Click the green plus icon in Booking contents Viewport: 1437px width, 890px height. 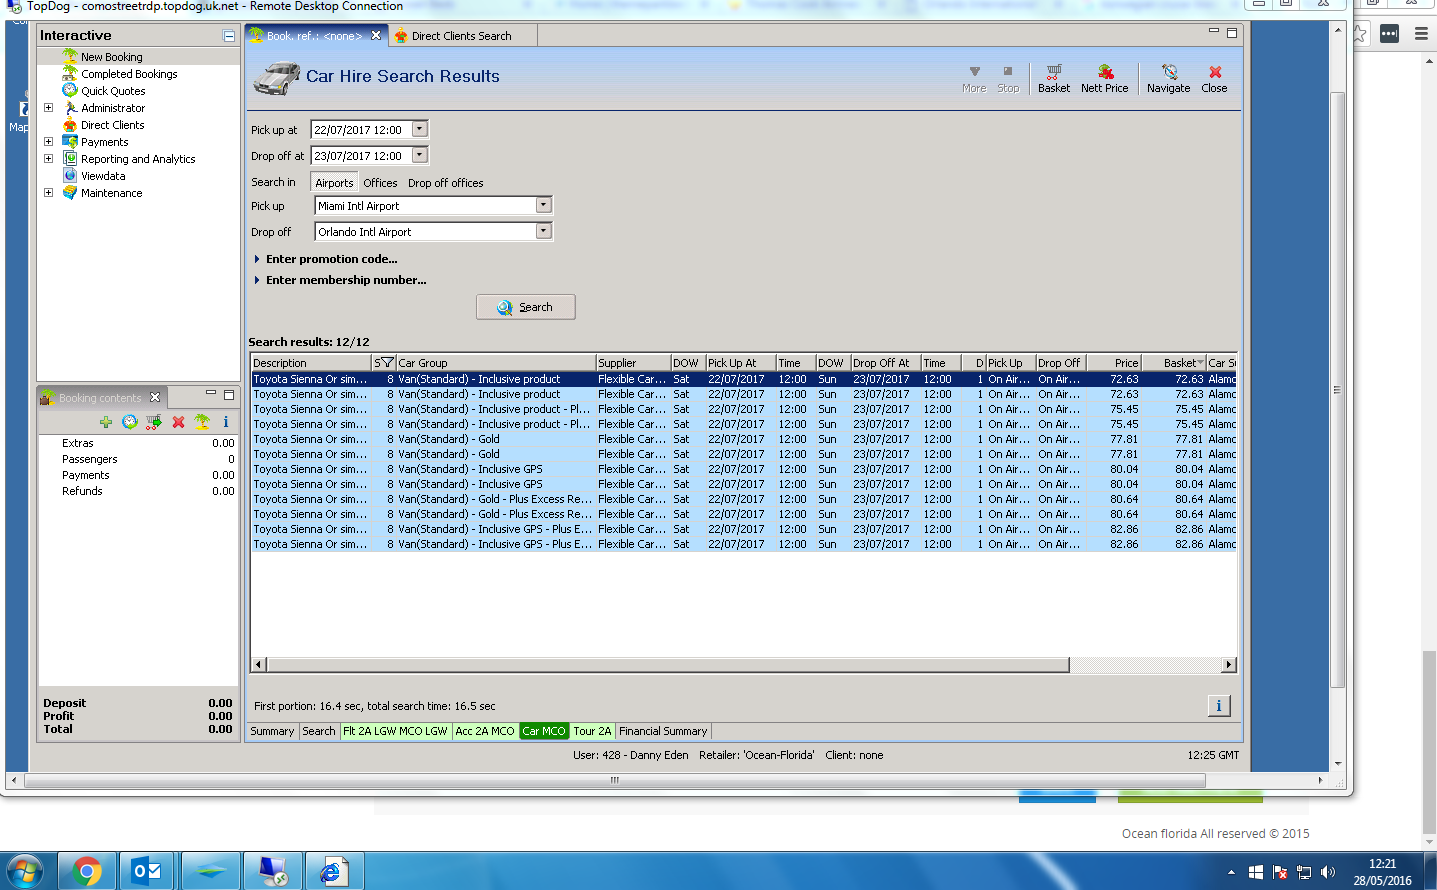click(x=106, y=422)
